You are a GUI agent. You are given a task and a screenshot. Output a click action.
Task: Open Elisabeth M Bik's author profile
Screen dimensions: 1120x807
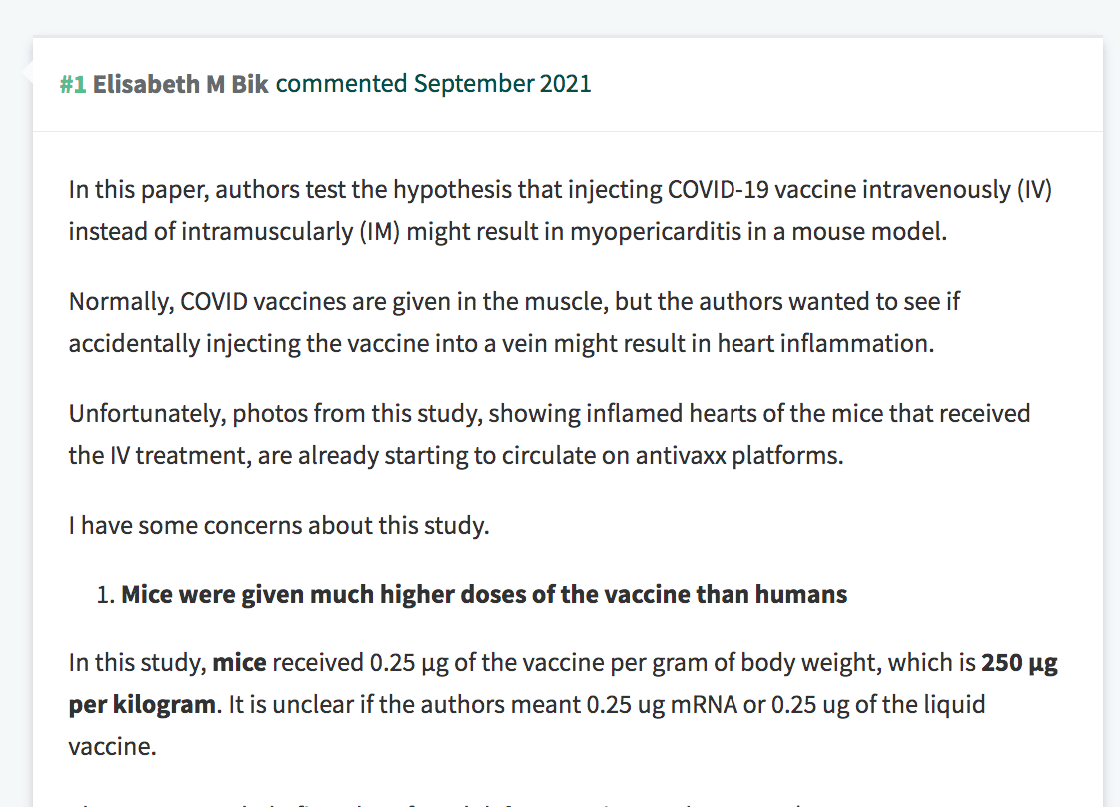[x=181, y=84]
